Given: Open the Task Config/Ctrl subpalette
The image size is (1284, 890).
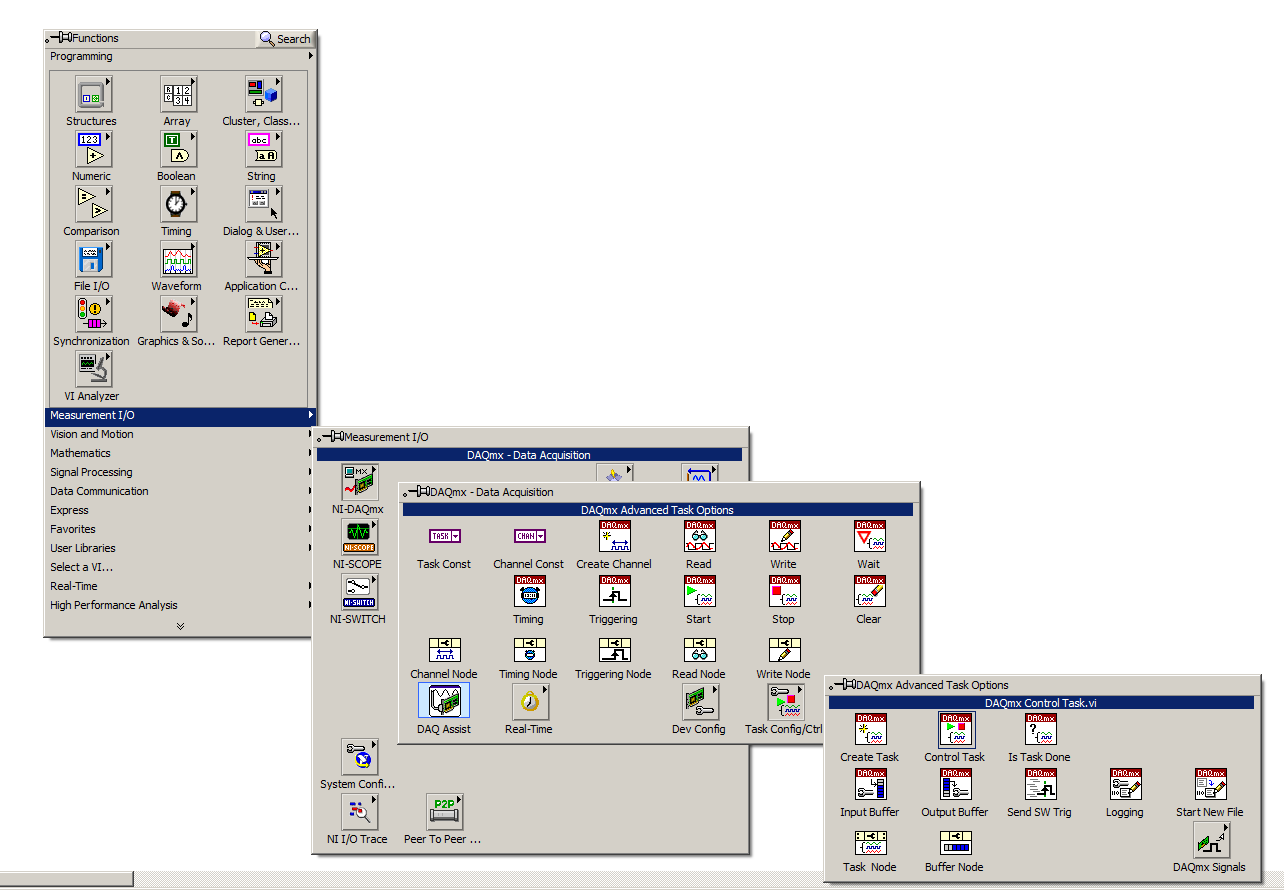Looking at the screenshot, I should pos(786,702).
